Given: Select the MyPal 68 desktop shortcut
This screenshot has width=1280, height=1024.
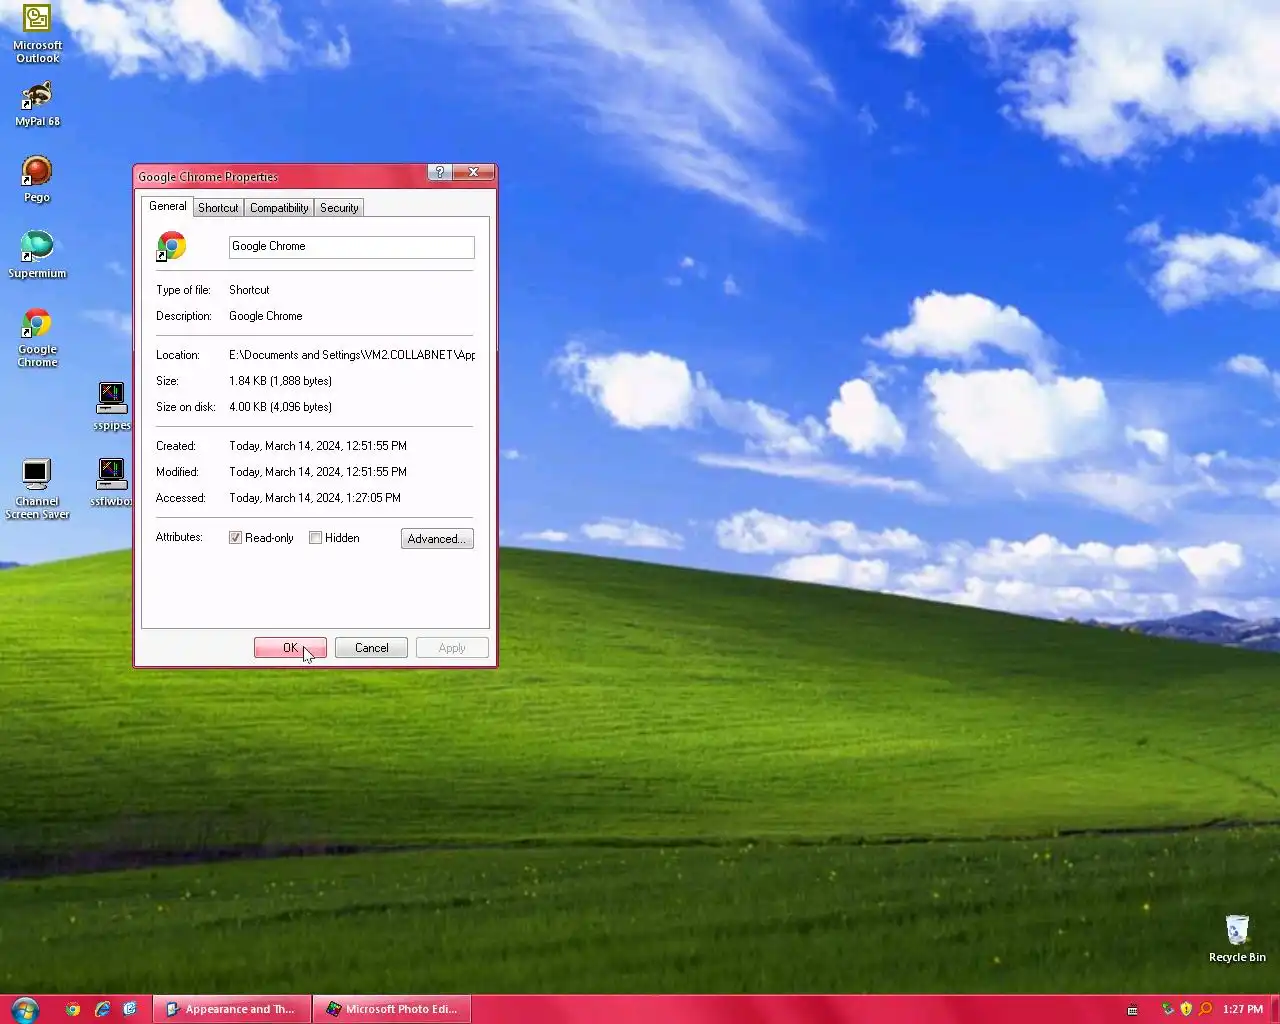Looking at the screenshot, I should [x=37, y=104].
